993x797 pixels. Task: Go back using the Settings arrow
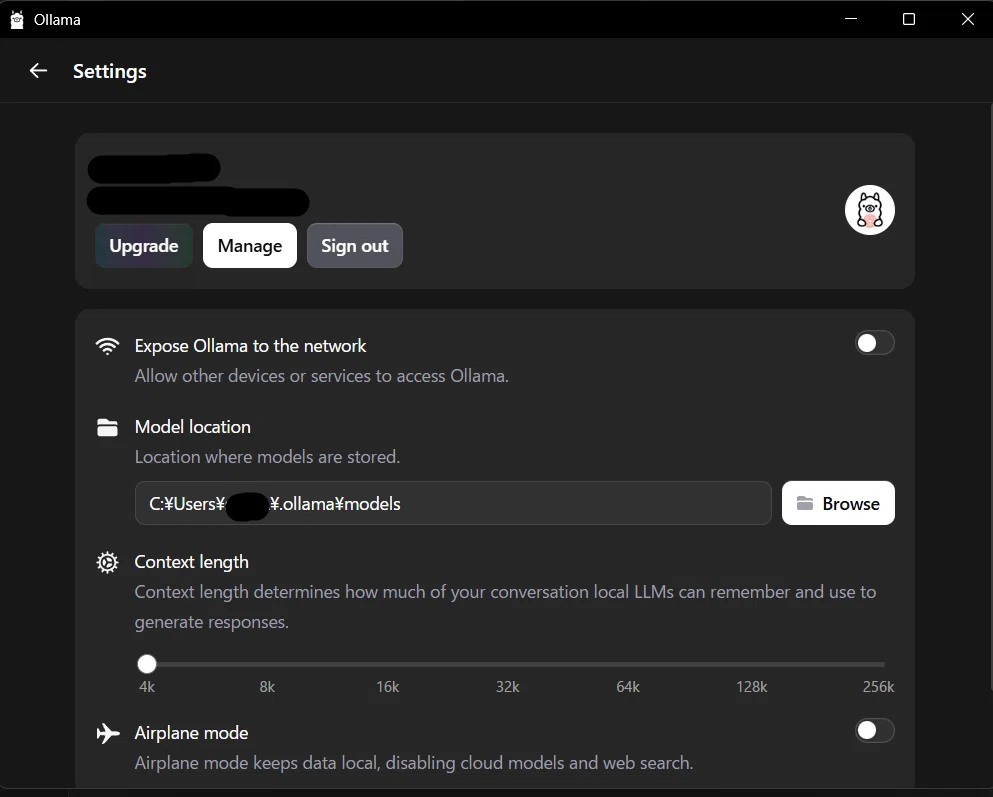tap(39, 71)
